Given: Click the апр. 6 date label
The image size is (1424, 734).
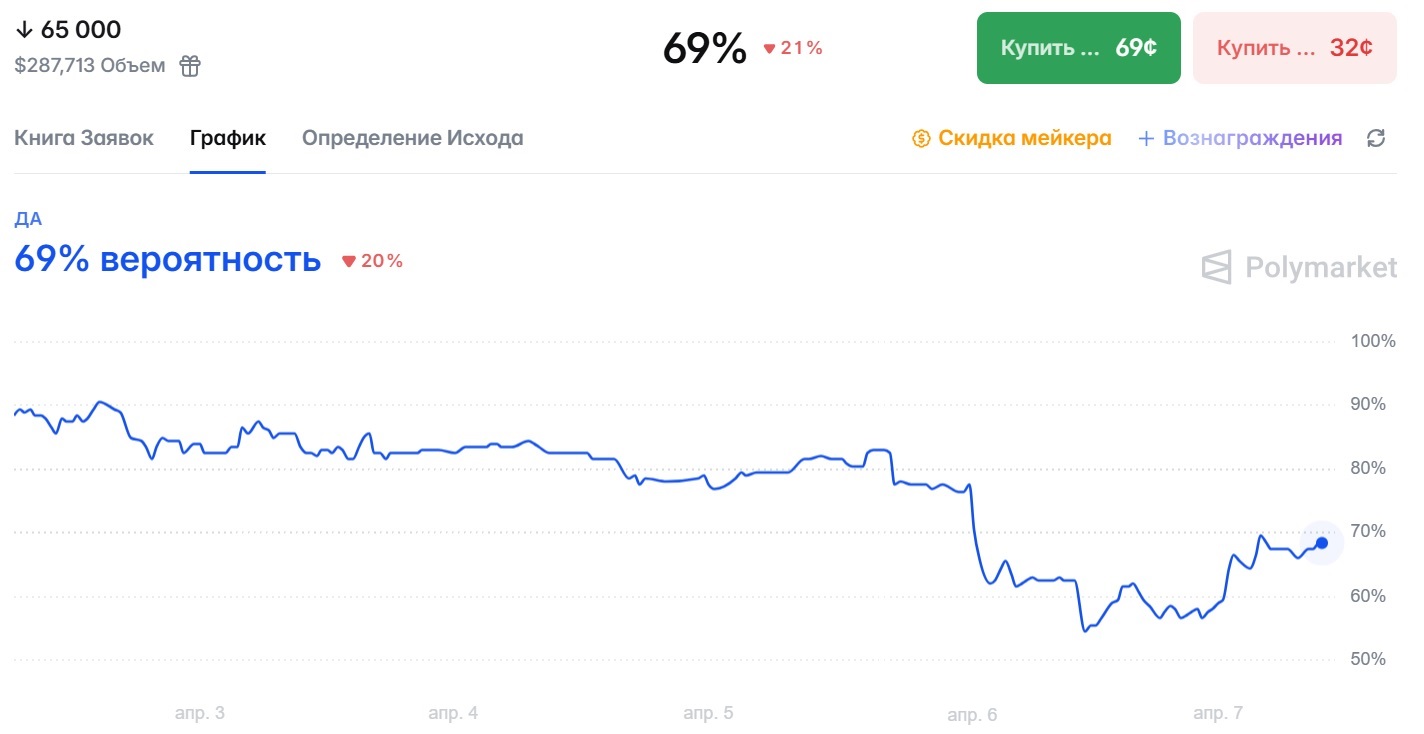Looking at the screenshot, I should point(973,715).
